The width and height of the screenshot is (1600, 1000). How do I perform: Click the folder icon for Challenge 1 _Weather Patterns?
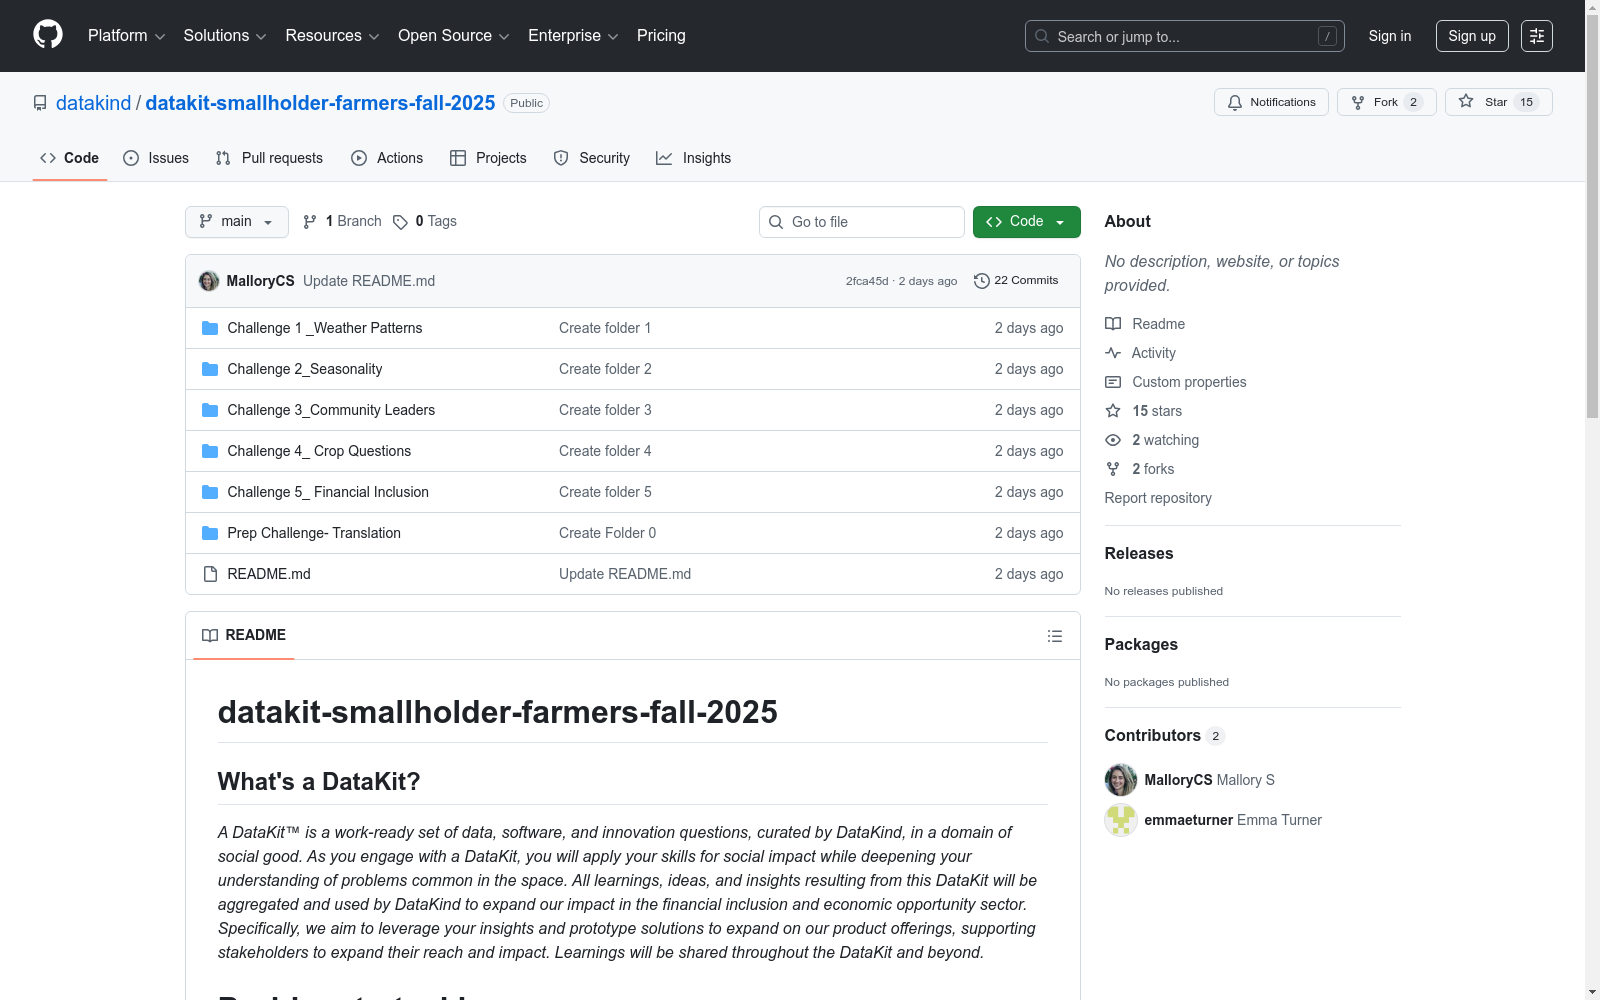point(210,328)
